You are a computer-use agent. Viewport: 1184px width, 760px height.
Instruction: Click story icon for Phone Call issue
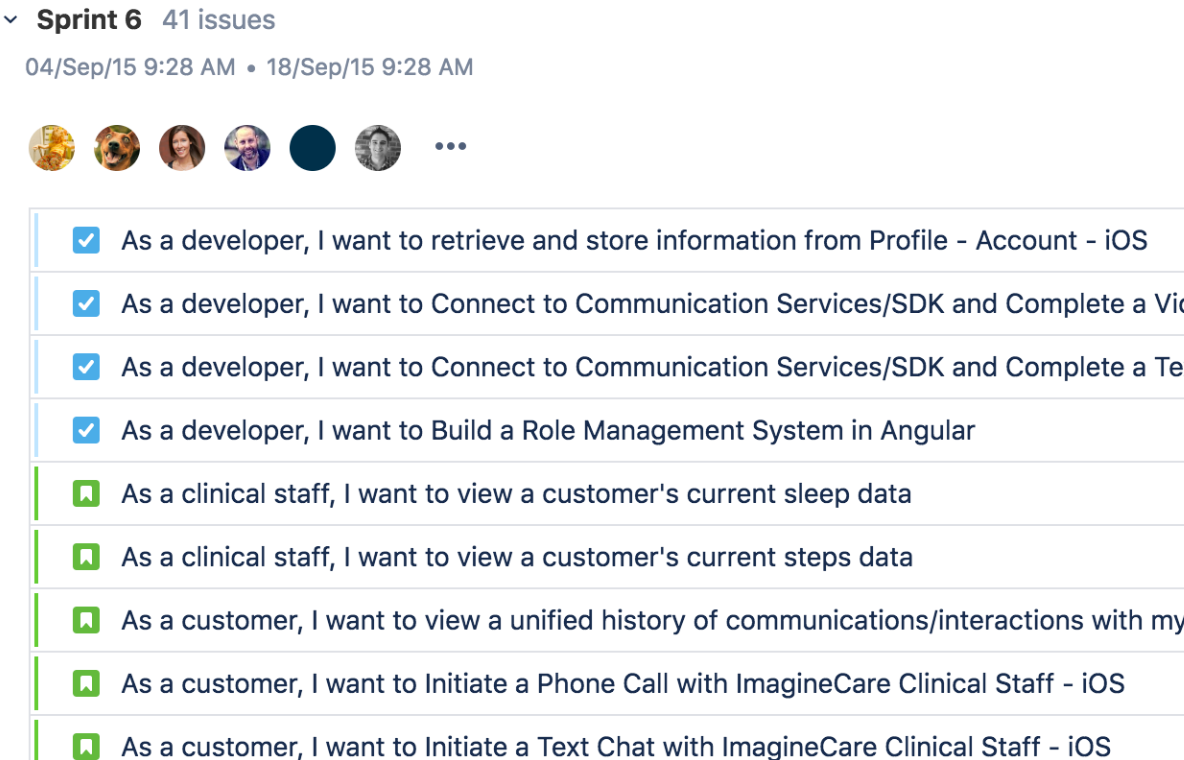(86, 684)
